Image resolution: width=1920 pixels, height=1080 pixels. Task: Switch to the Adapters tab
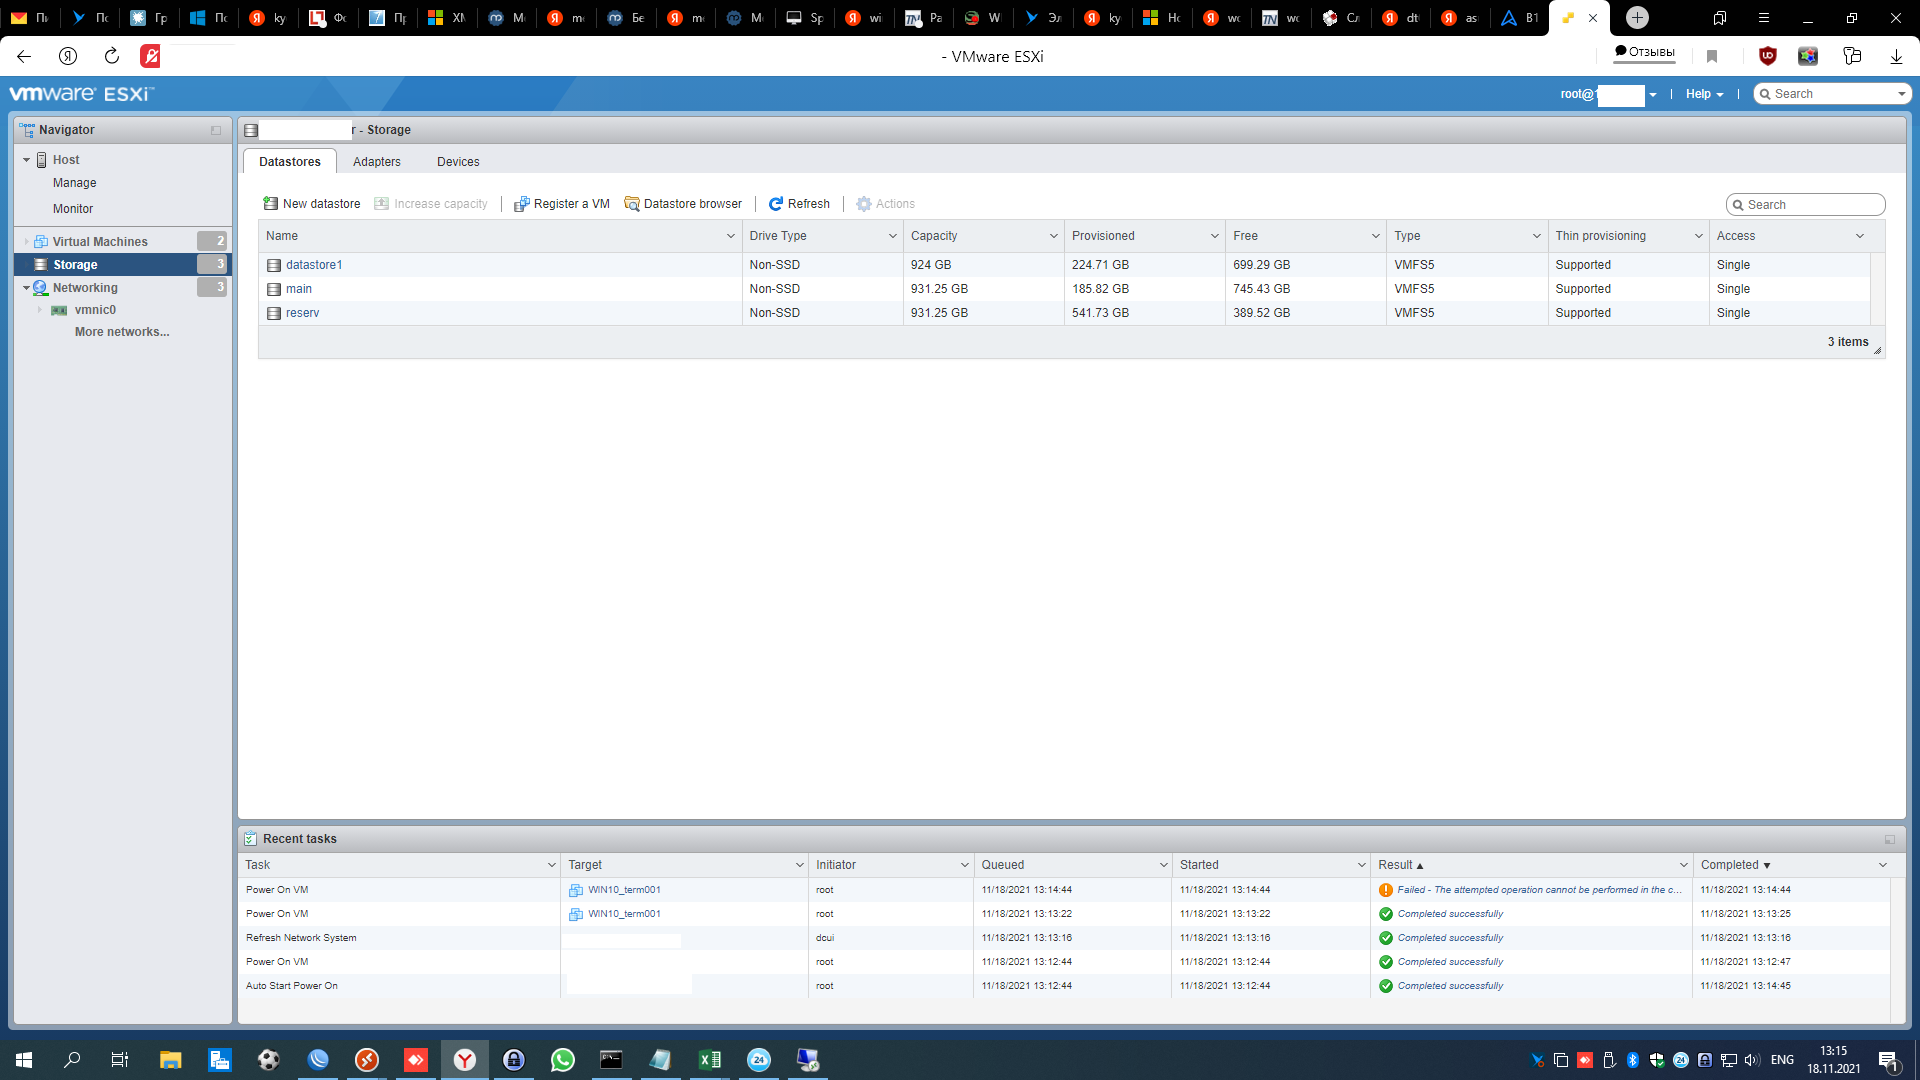[377, 162]
